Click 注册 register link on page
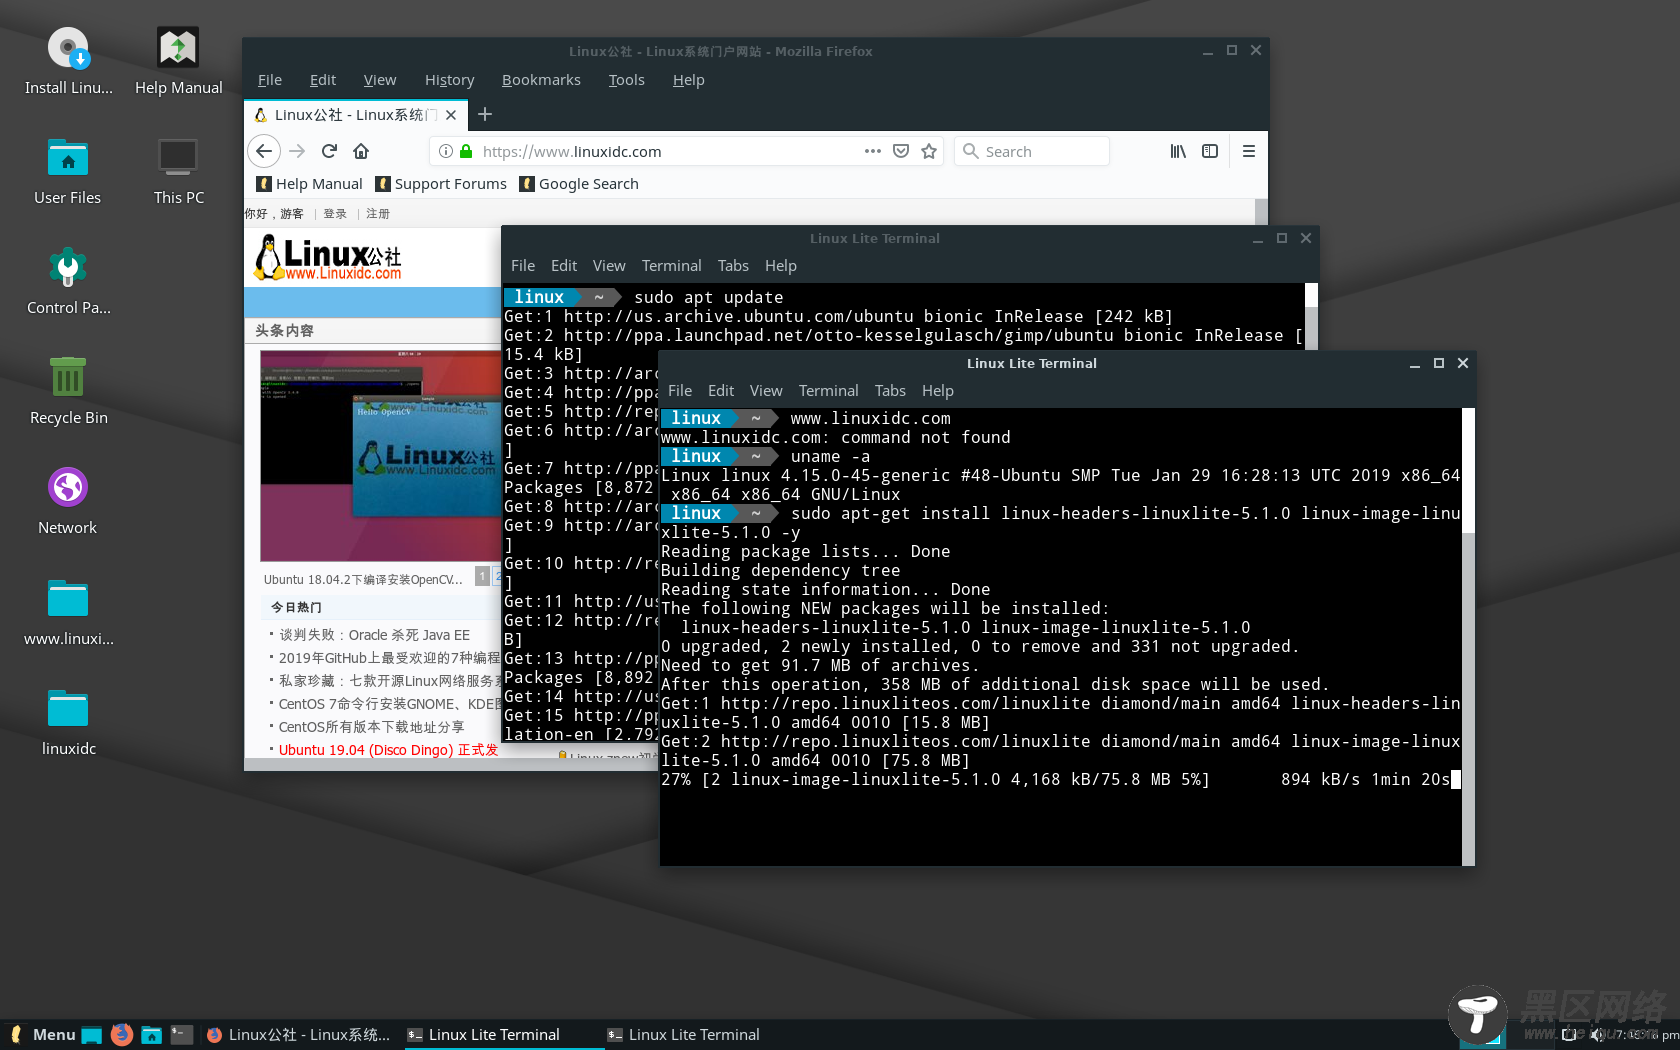This screenshot has height=1050, width=1680. [378, 214]
